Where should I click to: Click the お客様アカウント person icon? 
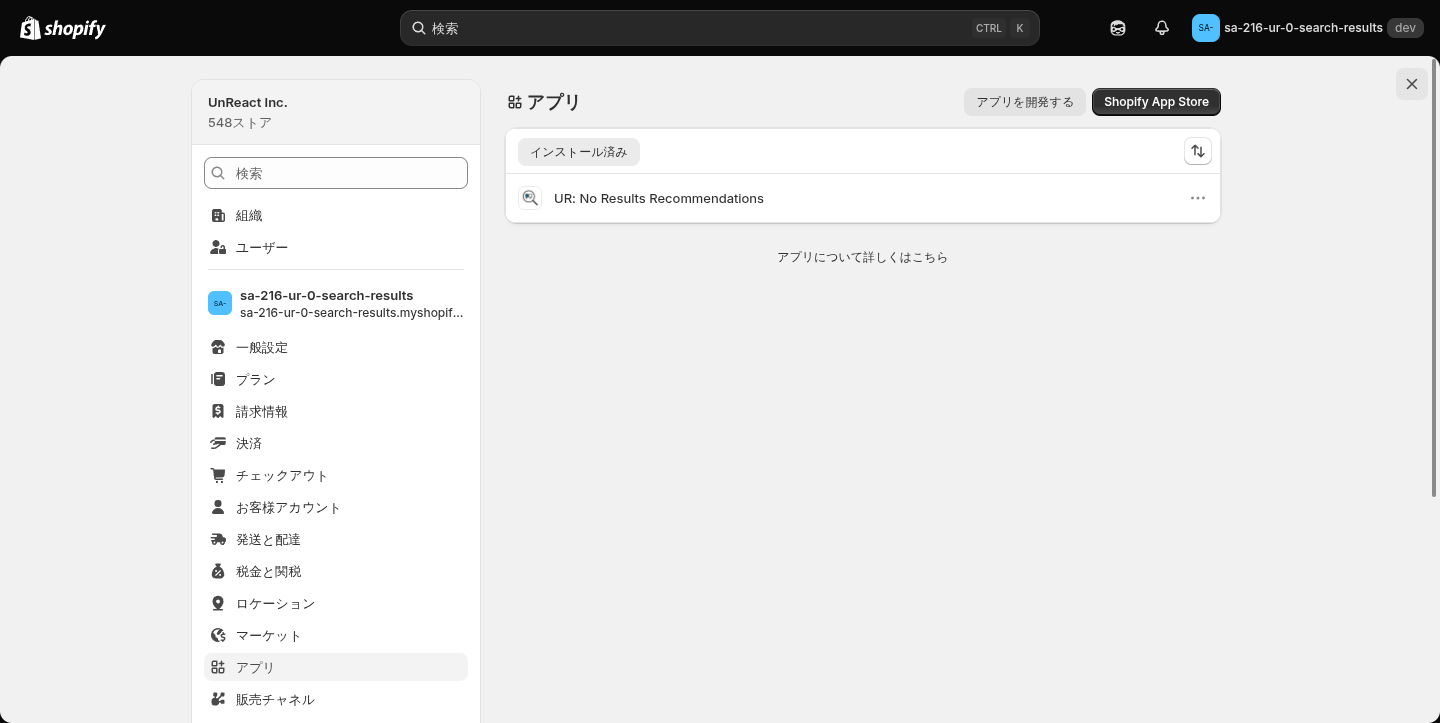(x=218, y=507)
